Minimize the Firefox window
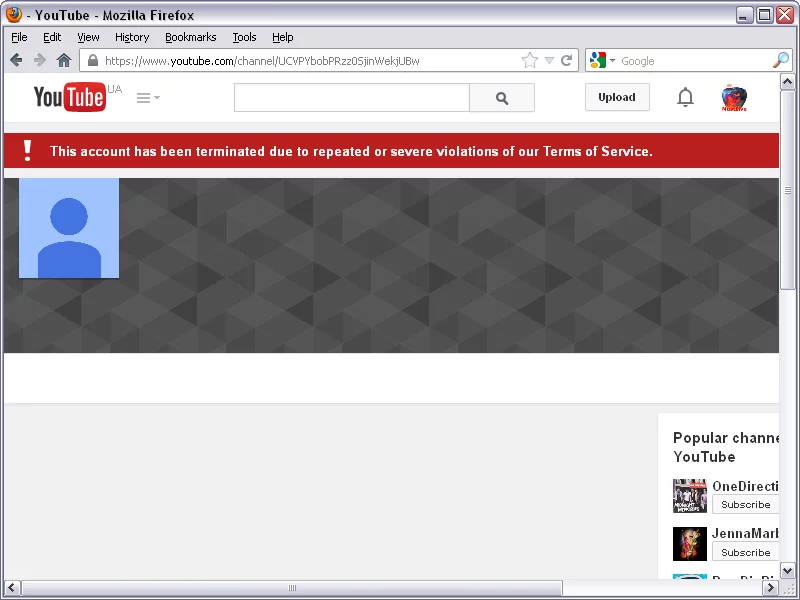Viewport: 800px width, 600px height. click(x=744, y=15)
